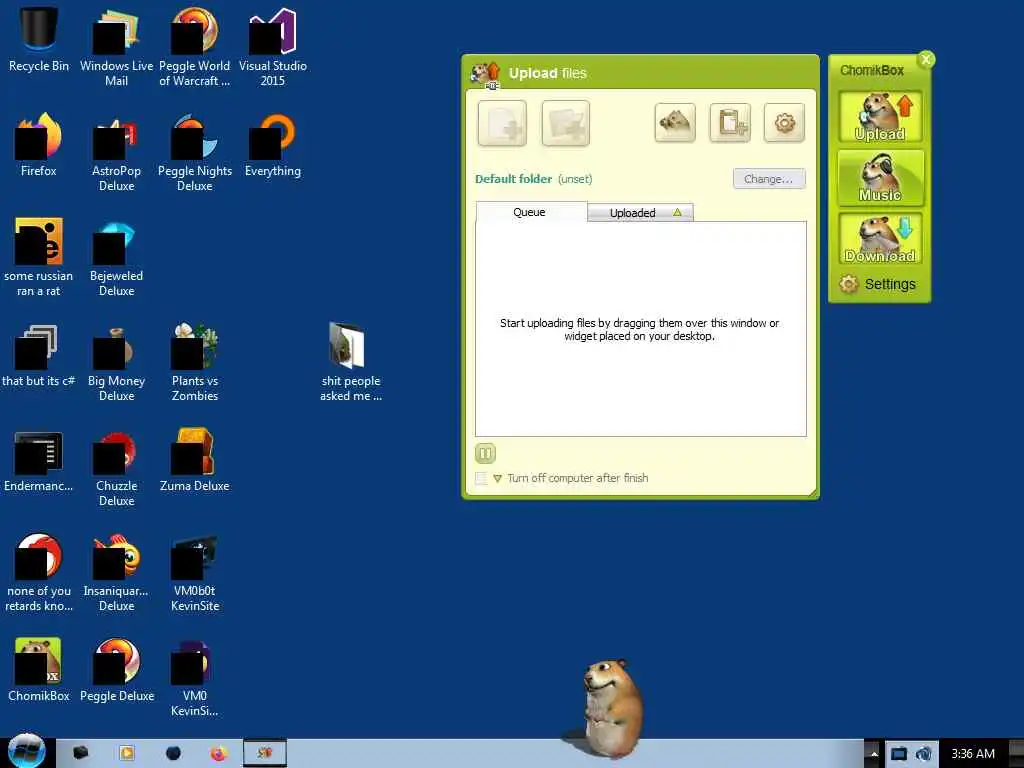The height and width of the screenshot is (768, 1024).
Task: Open Upload in ChomikBox widget
Action: (x=880, y=117)
